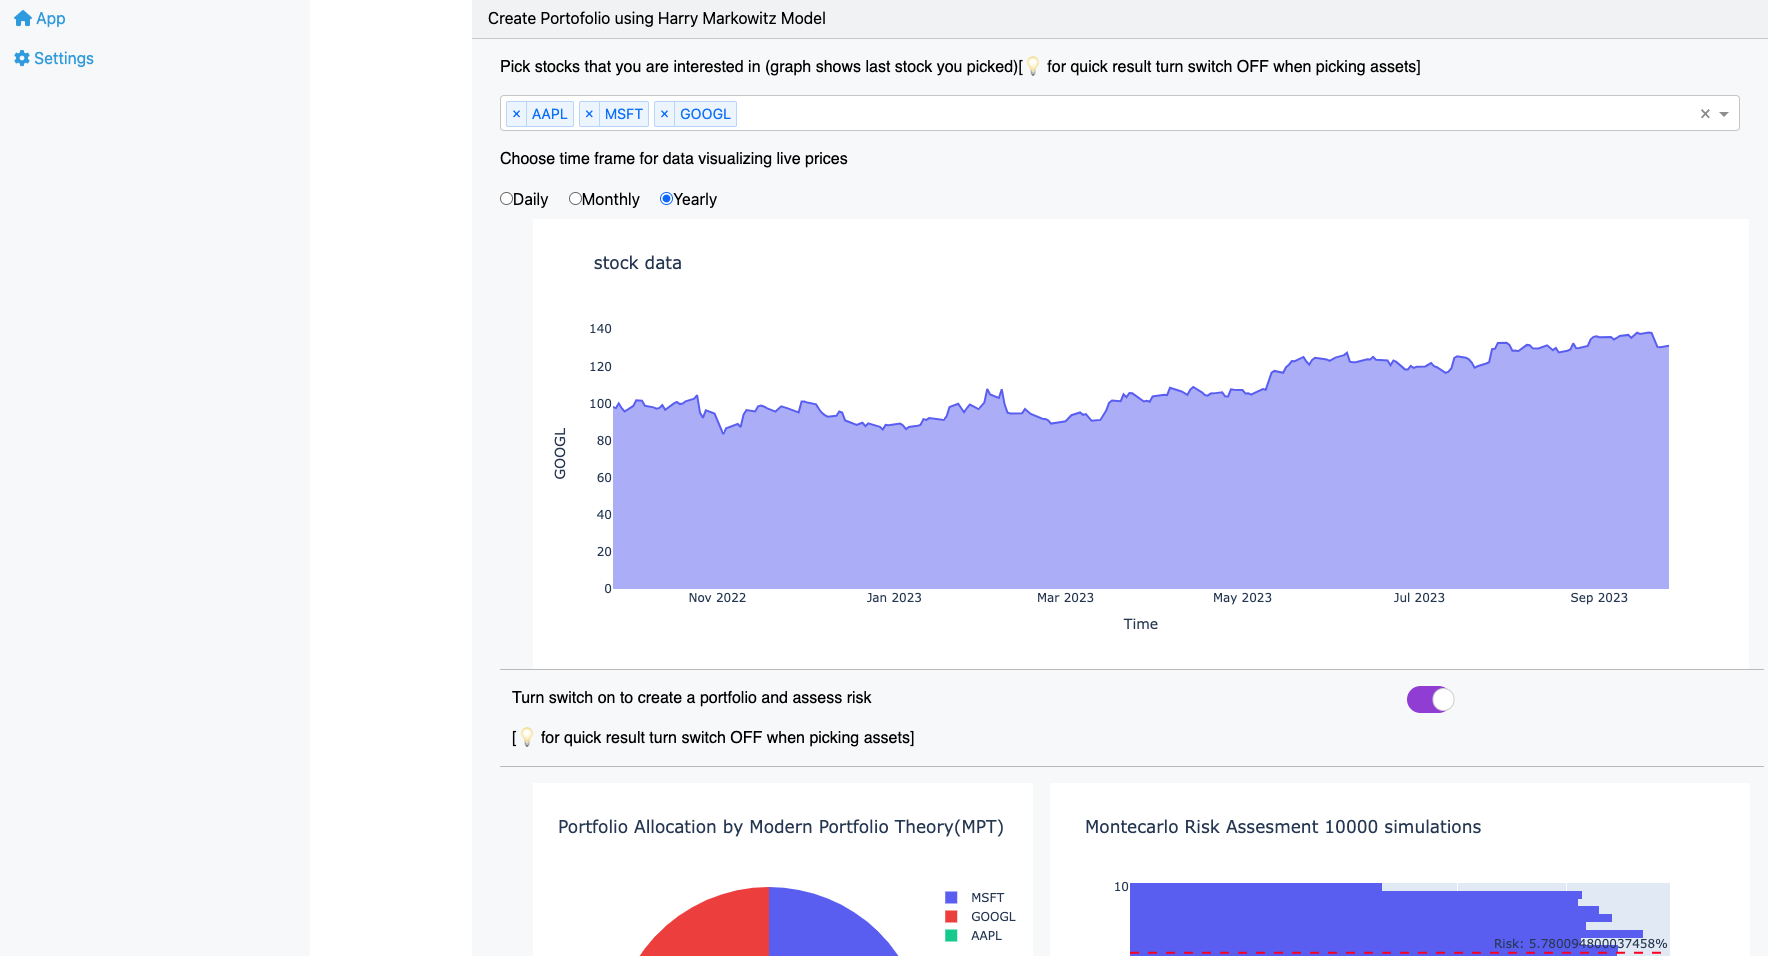Click the 'May 2023' axis tick
The width and height of the screenshot is (1773, 956).
[1242, 598]
